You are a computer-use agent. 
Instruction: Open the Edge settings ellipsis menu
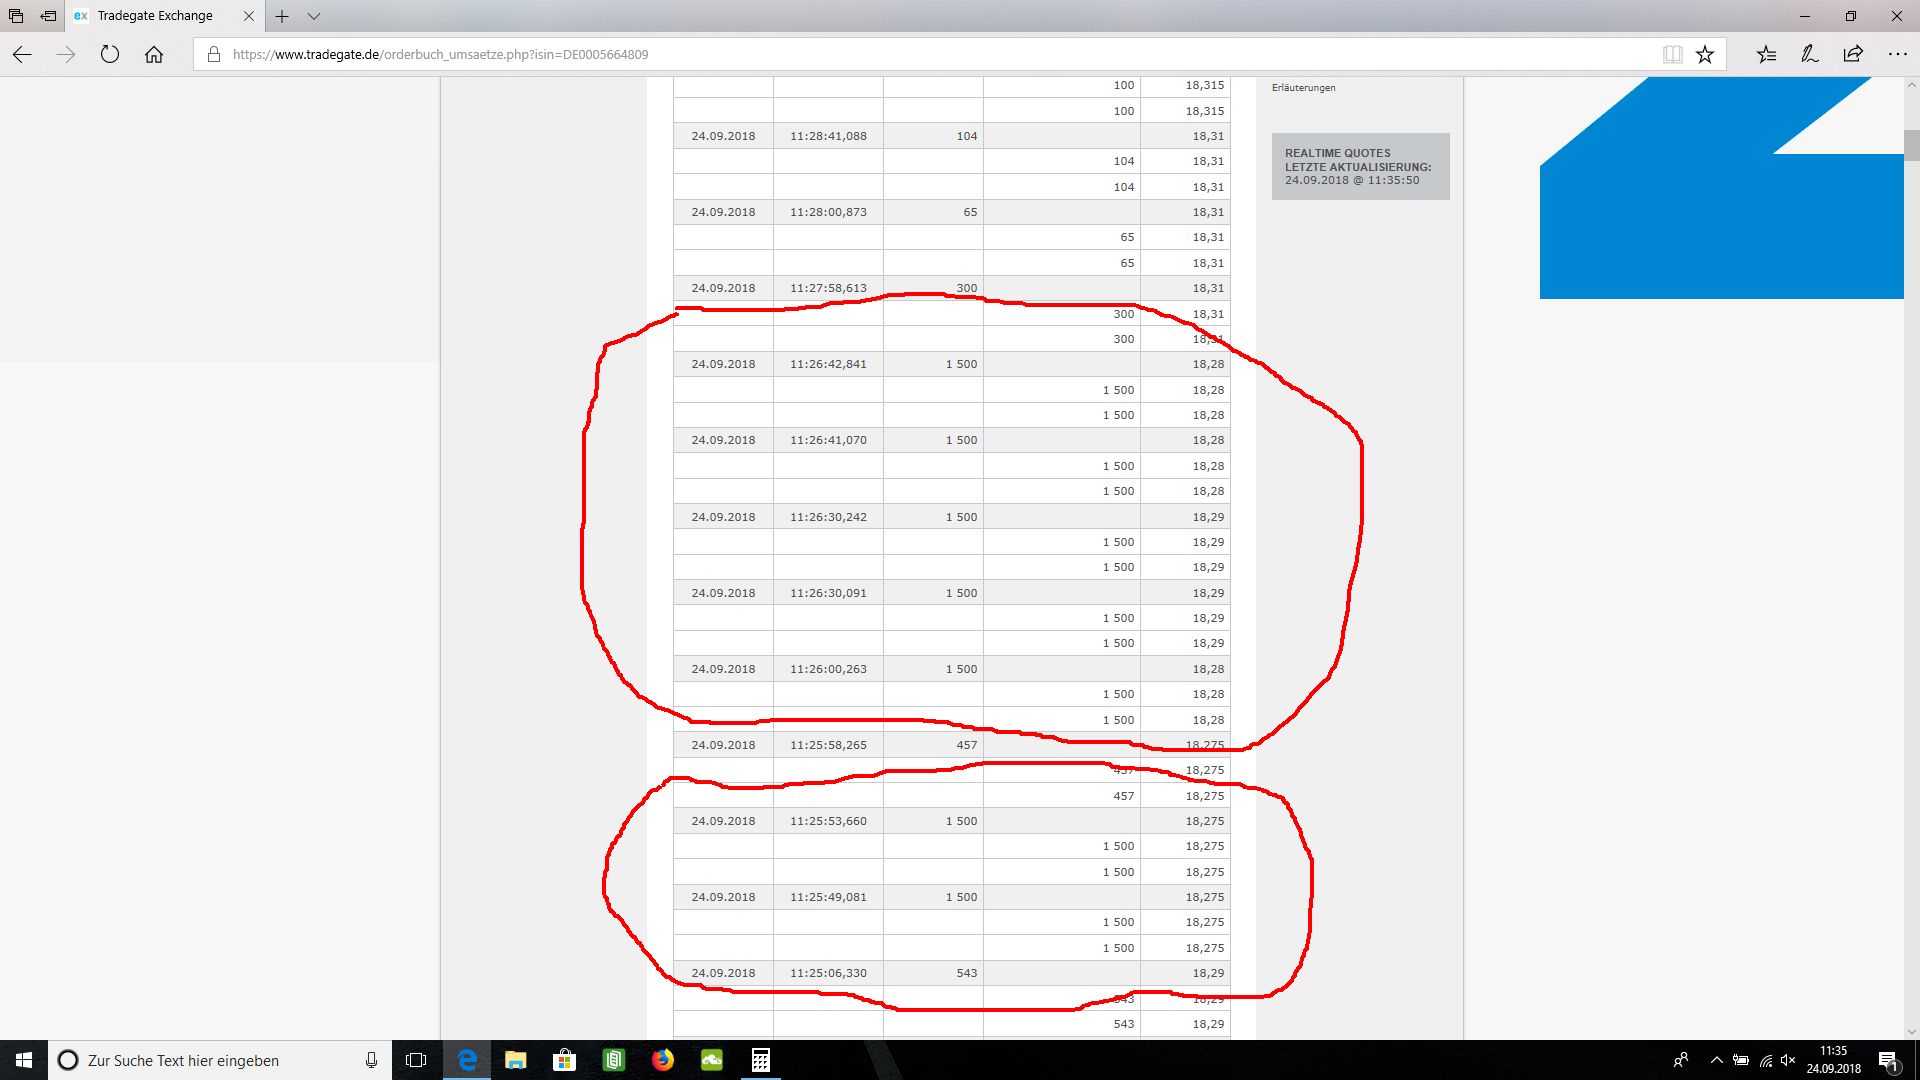pos(1897,55)
